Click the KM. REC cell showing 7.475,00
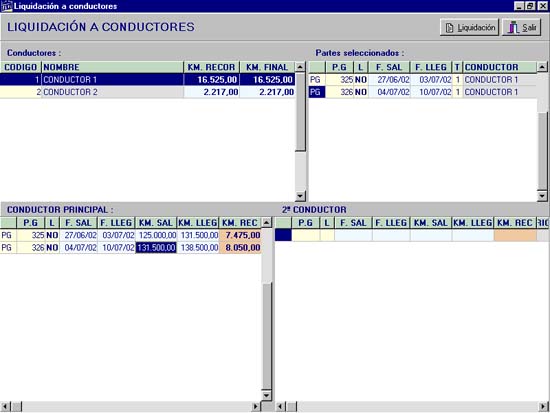The height and width of the screenshot is (413, 550). pyautogui.click(x=240, y=235)
